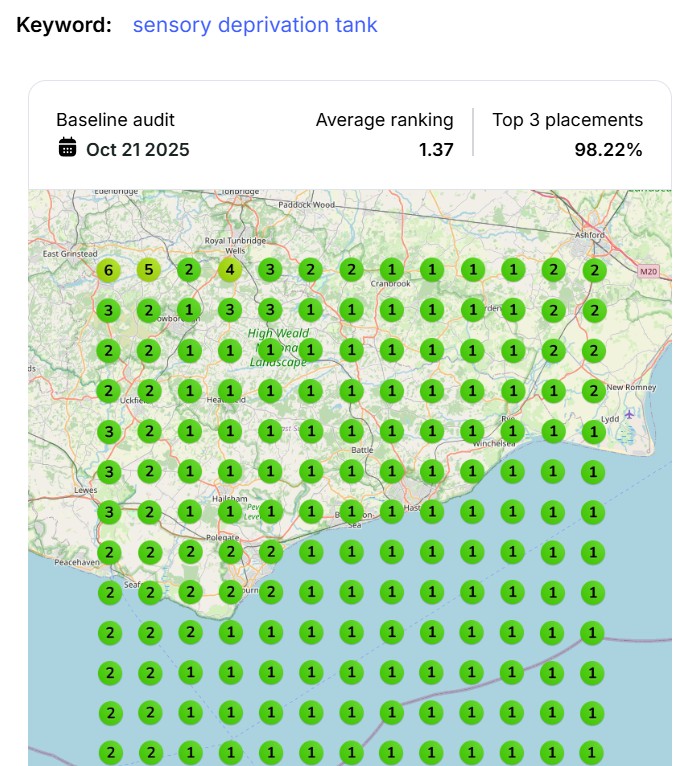
Task: Click the East Grinstead map label
Action: click(x=69, y=254)
